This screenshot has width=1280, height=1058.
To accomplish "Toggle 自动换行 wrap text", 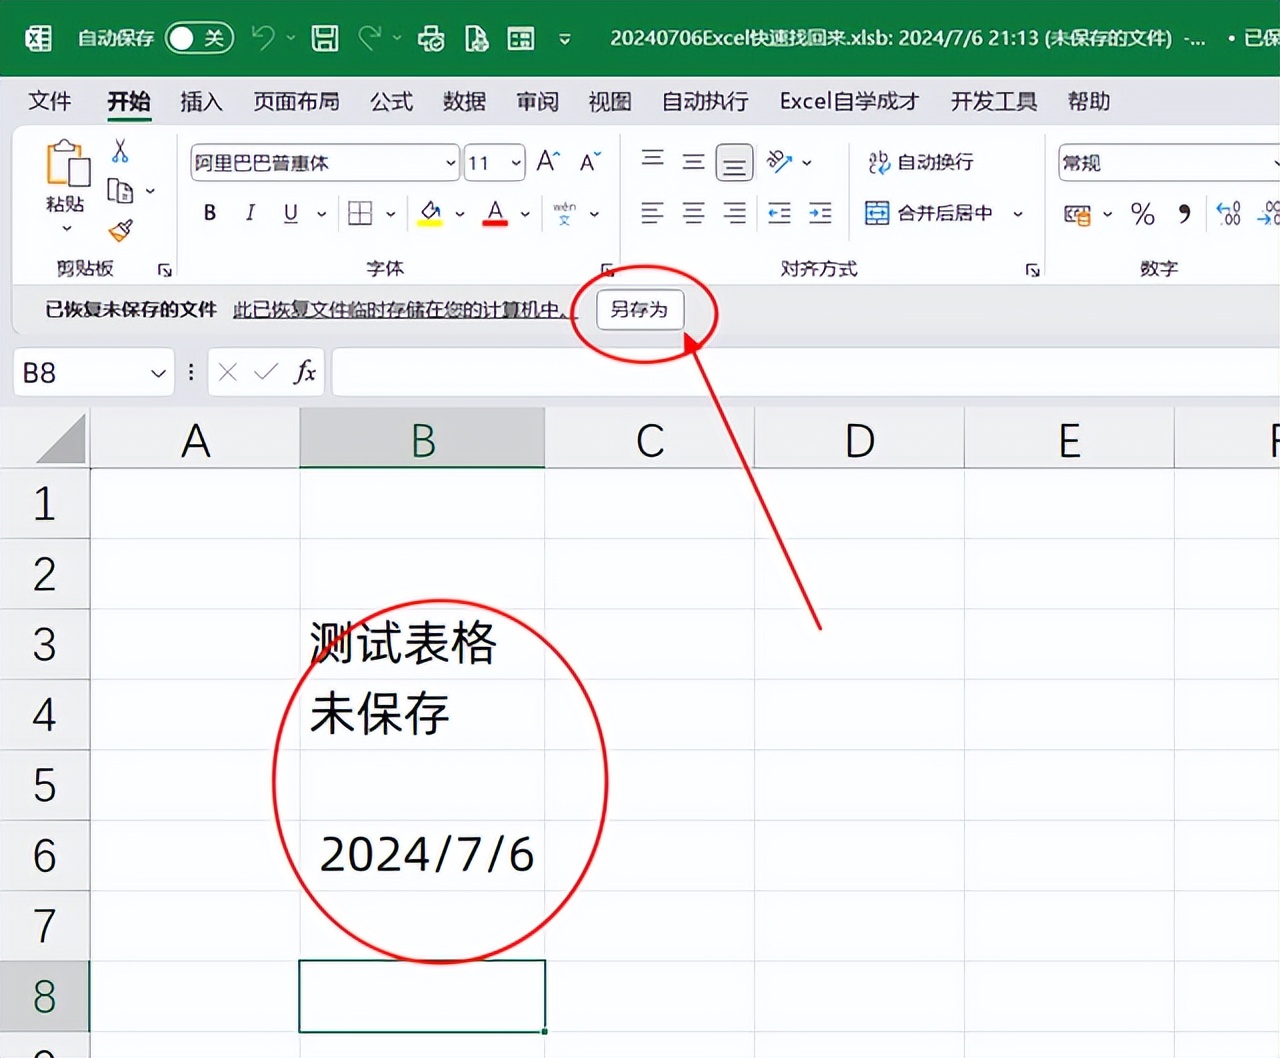I will [921, 162].
